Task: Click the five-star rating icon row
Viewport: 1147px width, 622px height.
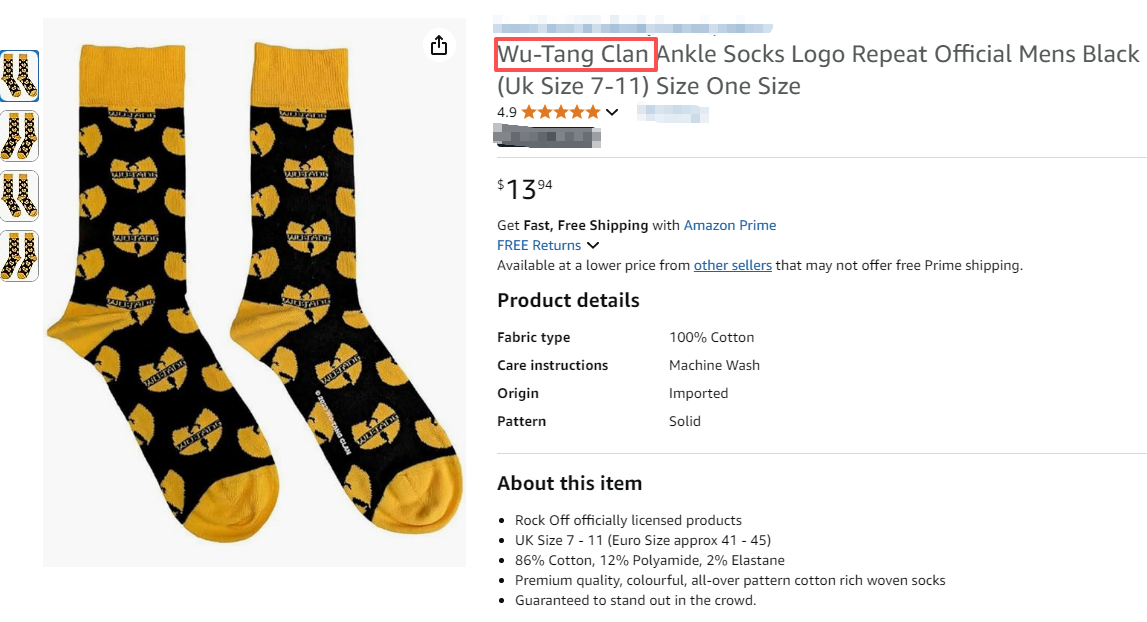Action: click(x=562, y=111)
